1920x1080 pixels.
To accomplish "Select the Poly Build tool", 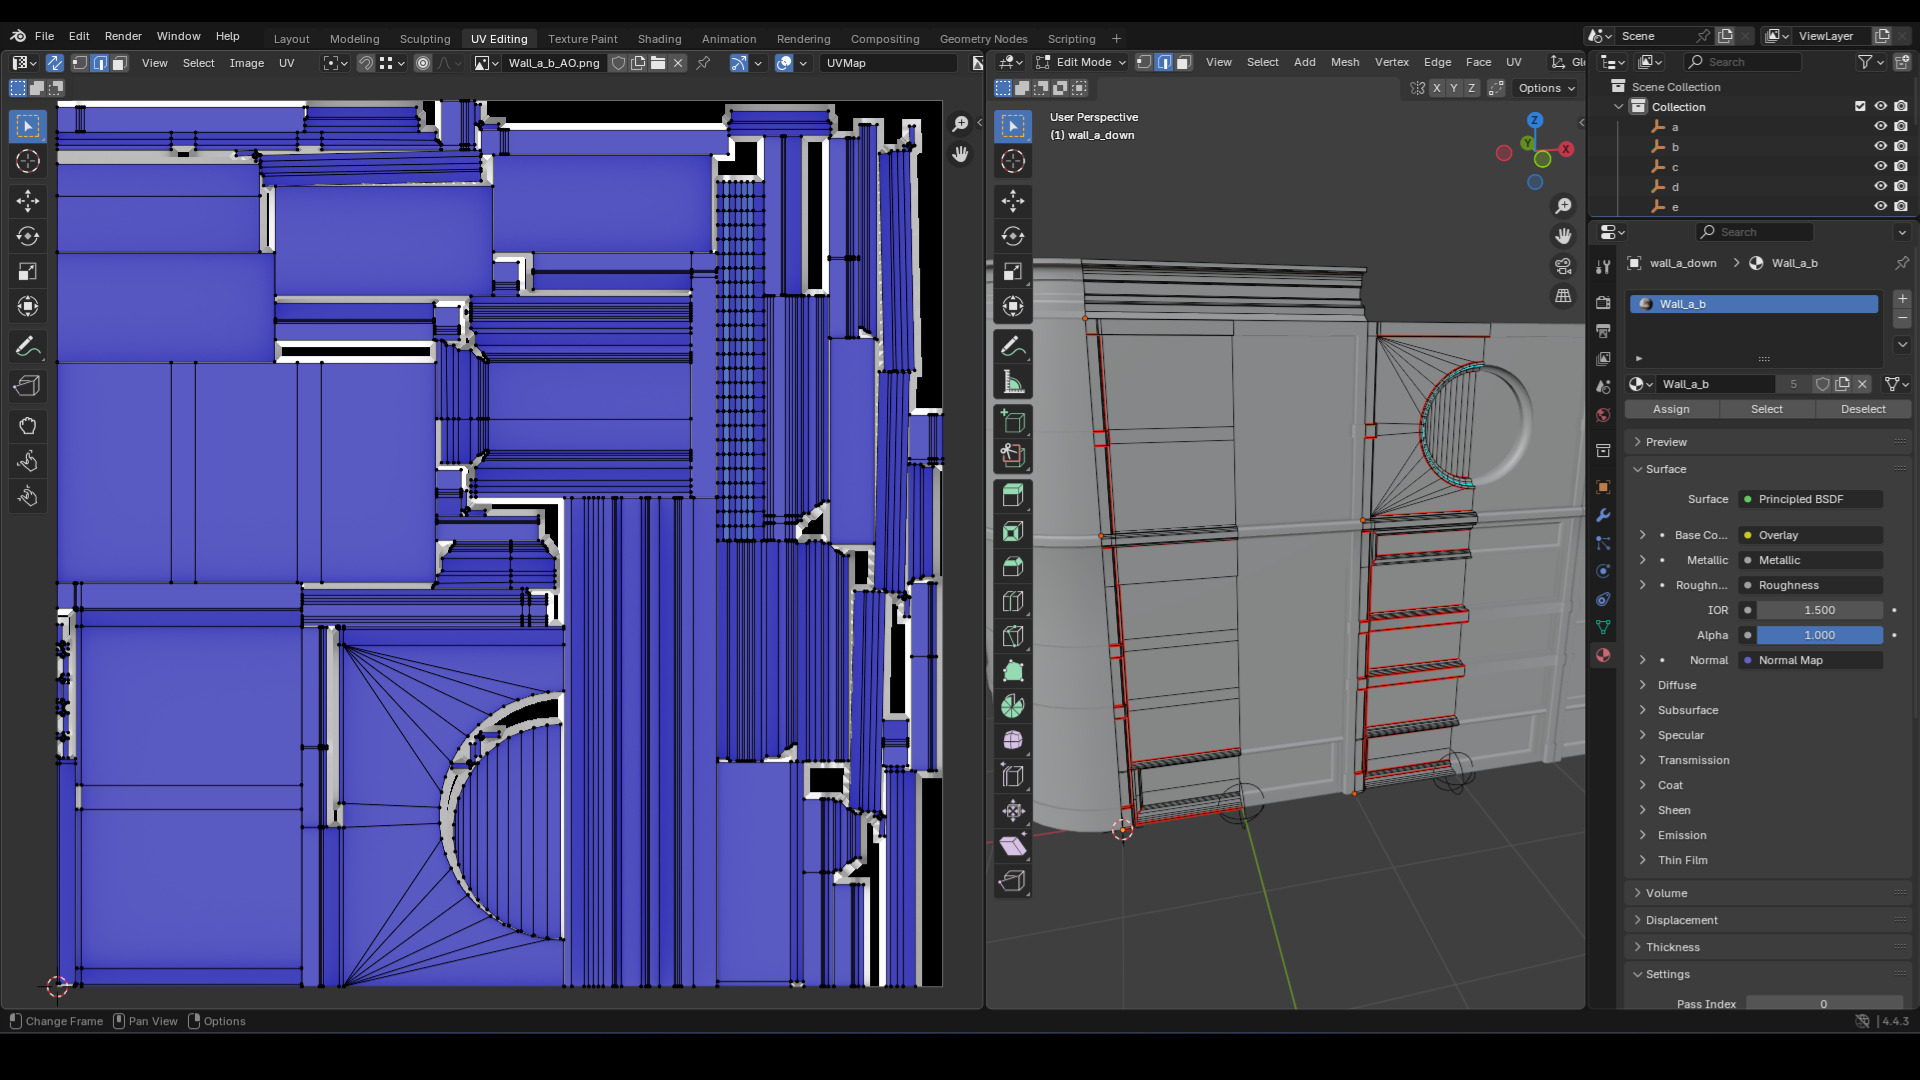I will (x=1013, y=671).
